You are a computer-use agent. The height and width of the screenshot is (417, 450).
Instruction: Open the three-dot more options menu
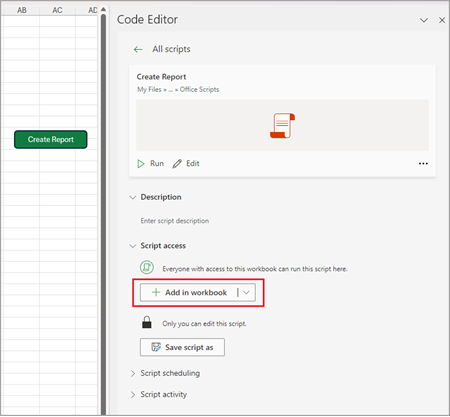tap(423, 164)
